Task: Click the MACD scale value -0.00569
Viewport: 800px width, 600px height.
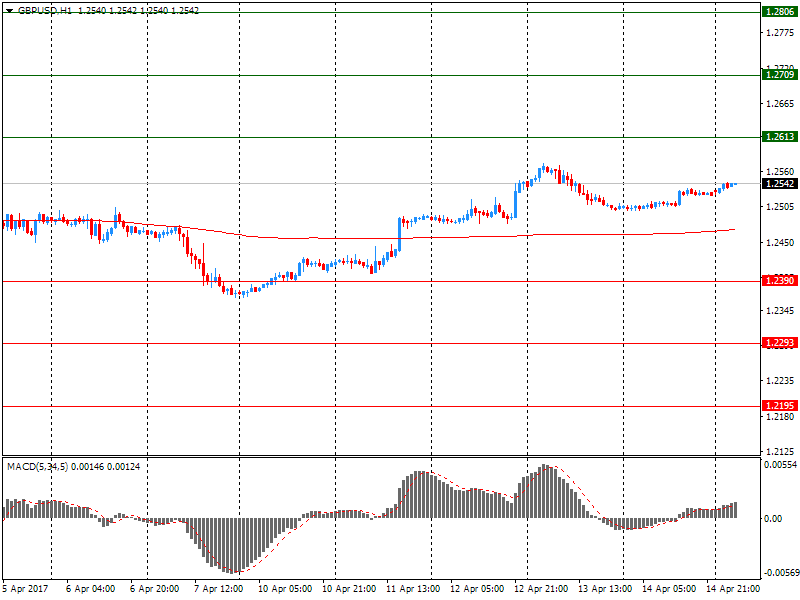Action: pos(780,573)
